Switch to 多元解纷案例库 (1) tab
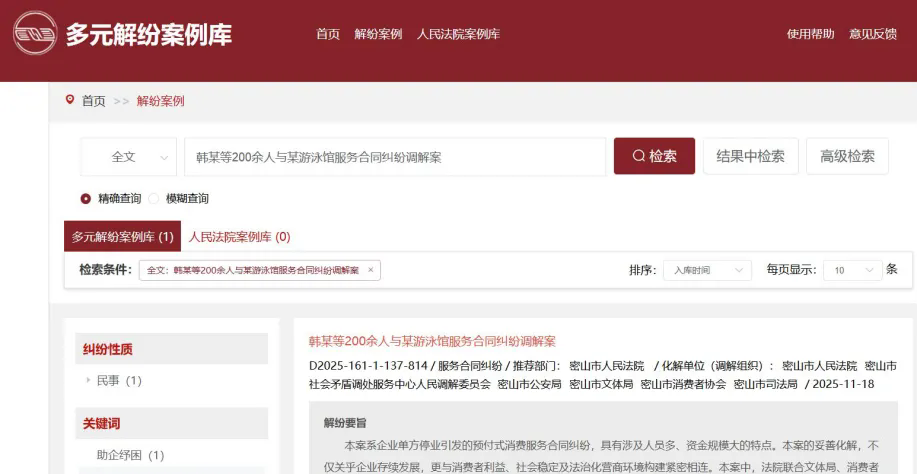The width and height of the screenshot is (918, 474). point(122,237)
